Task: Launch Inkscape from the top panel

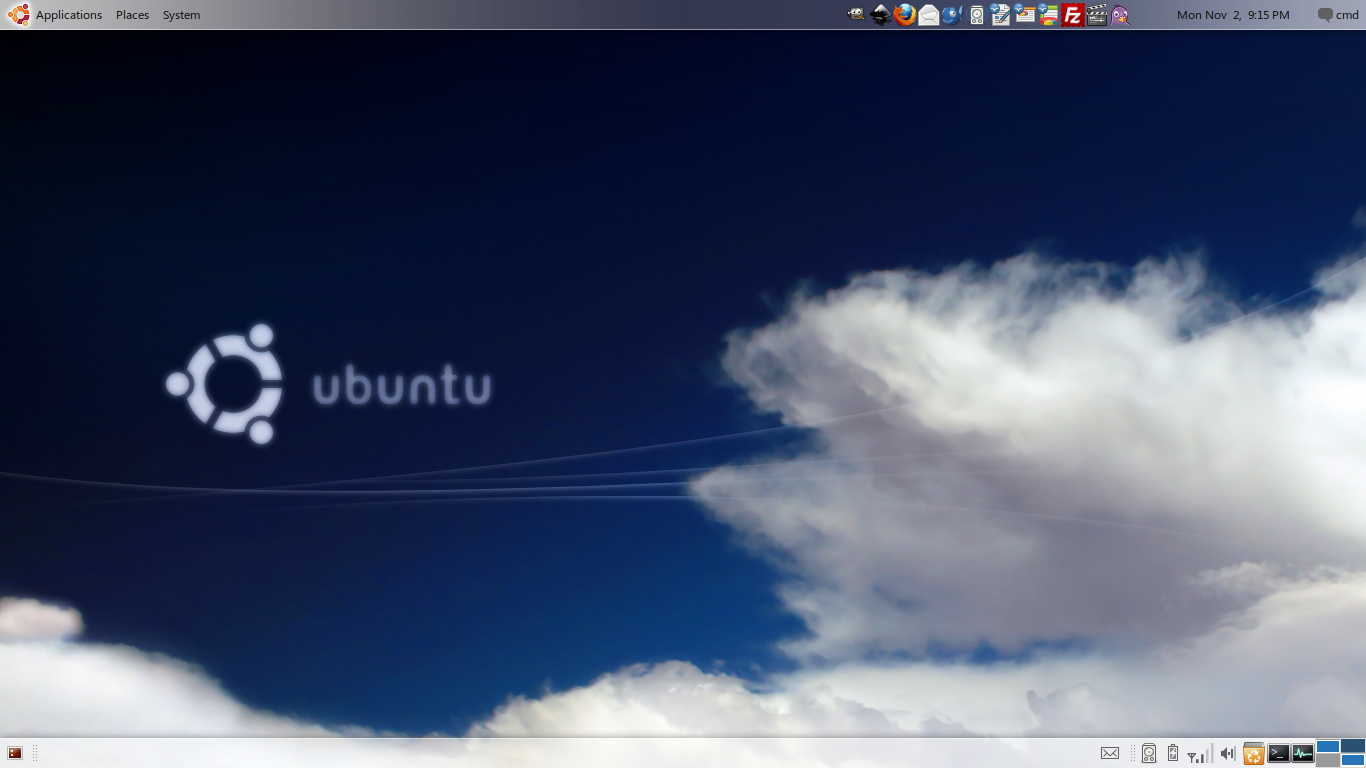Action: (x=881, y=15)
